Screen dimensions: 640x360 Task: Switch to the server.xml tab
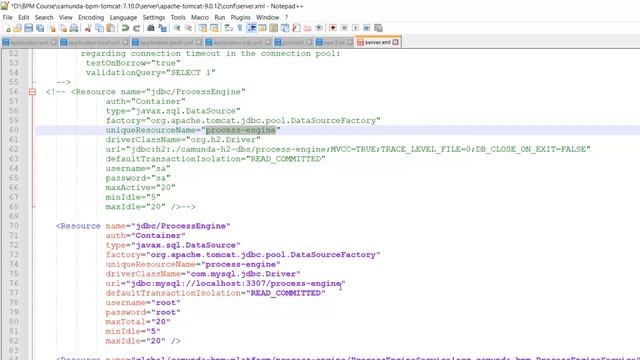pos(377,42)
